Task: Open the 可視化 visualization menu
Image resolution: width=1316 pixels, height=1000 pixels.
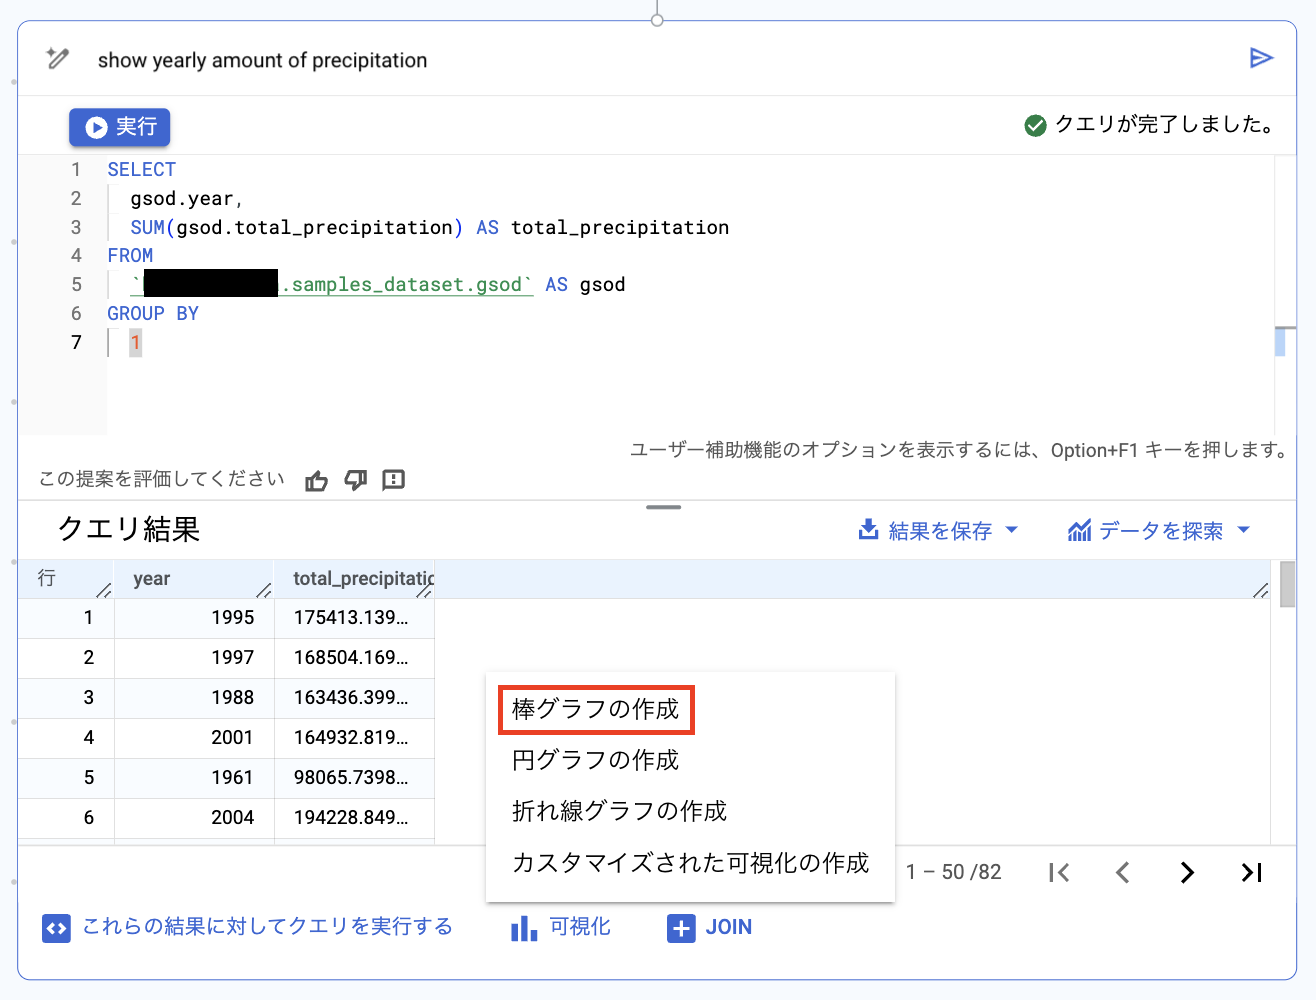Action: 561,927
